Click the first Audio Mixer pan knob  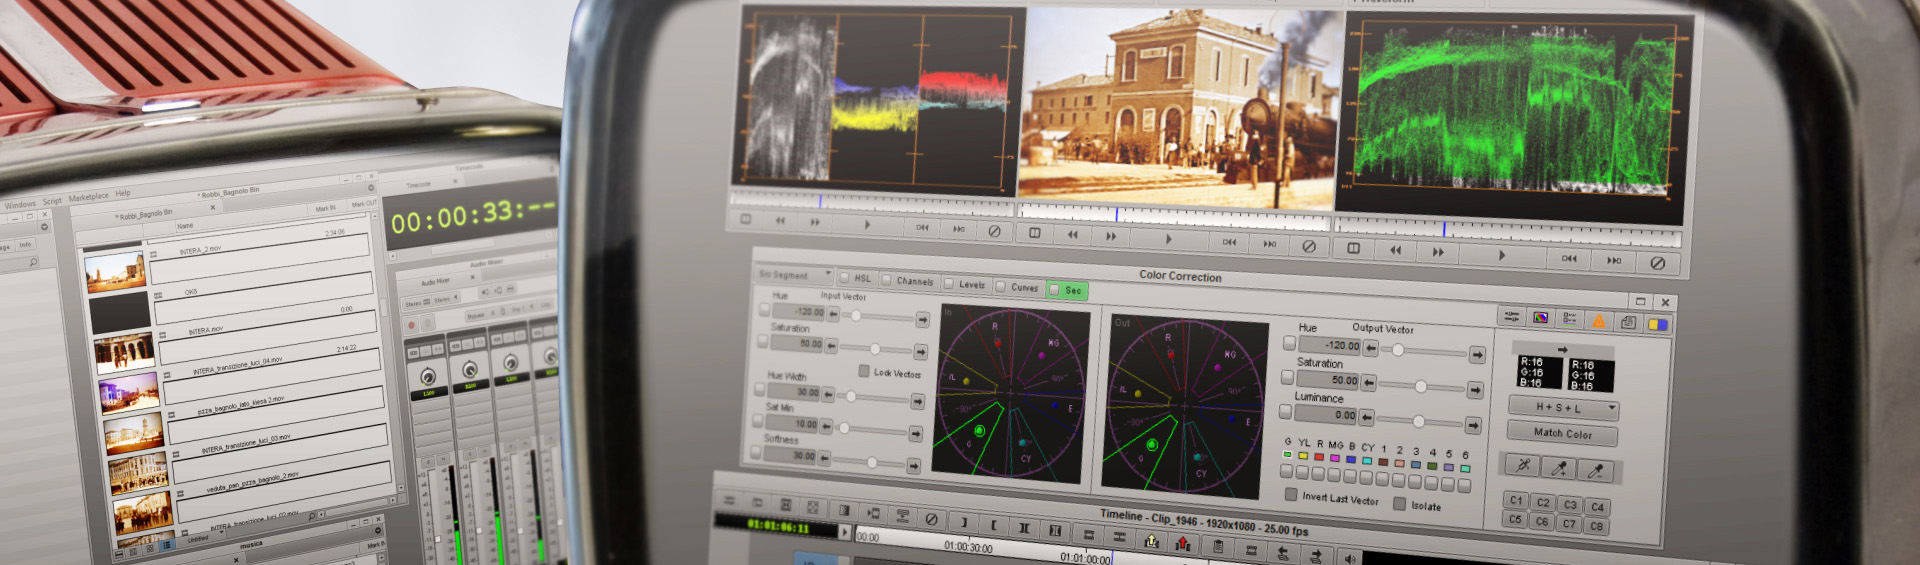[x=428, y=377]
